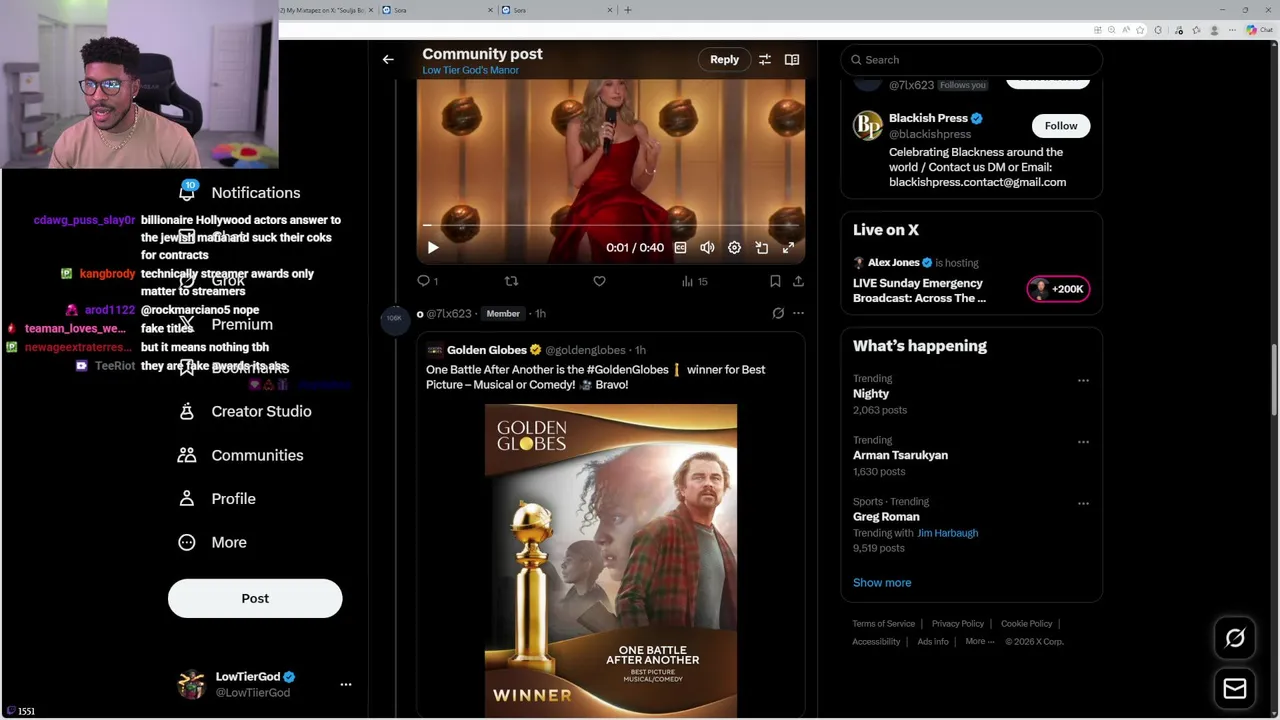Open the reader view icon in post header

792,60
